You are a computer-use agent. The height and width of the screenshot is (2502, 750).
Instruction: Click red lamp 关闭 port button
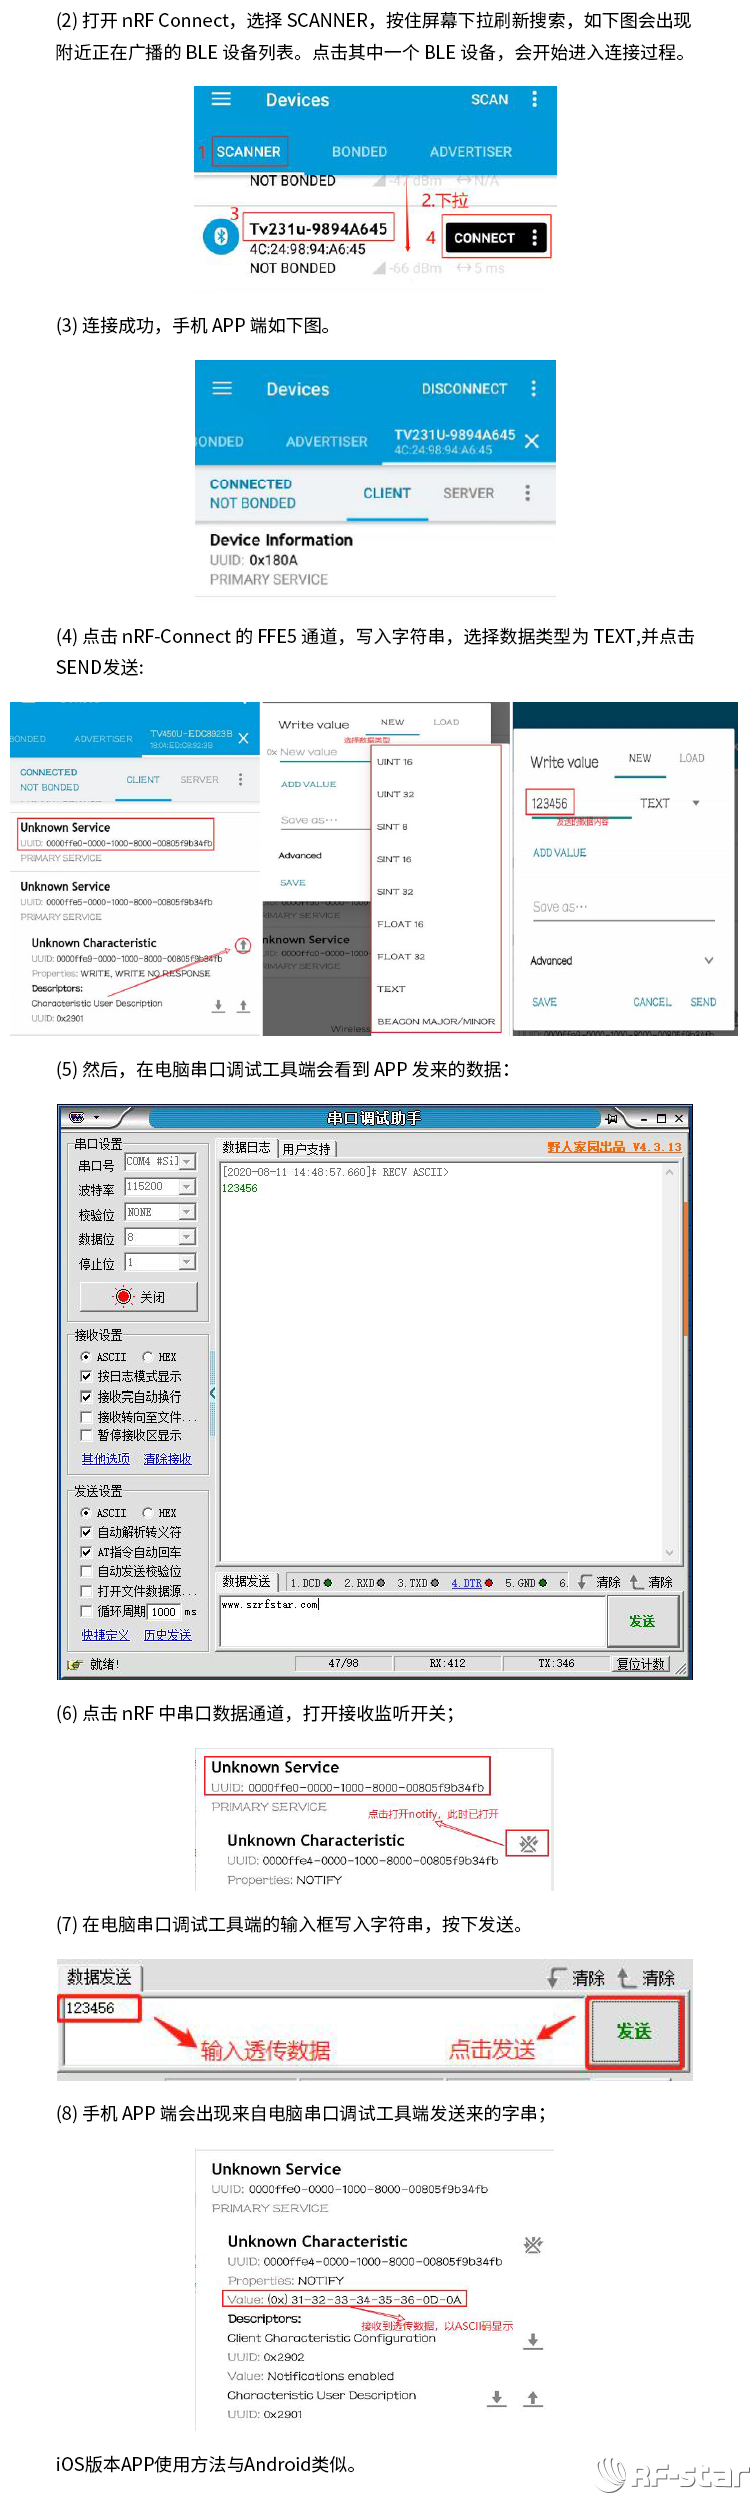click(x=139, y=1297)
